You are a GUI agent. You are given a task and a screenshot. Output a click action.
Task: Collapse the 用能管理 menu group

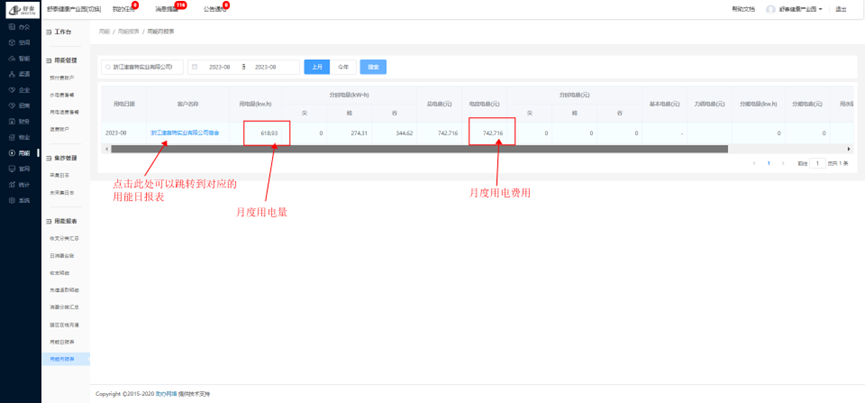62,60
